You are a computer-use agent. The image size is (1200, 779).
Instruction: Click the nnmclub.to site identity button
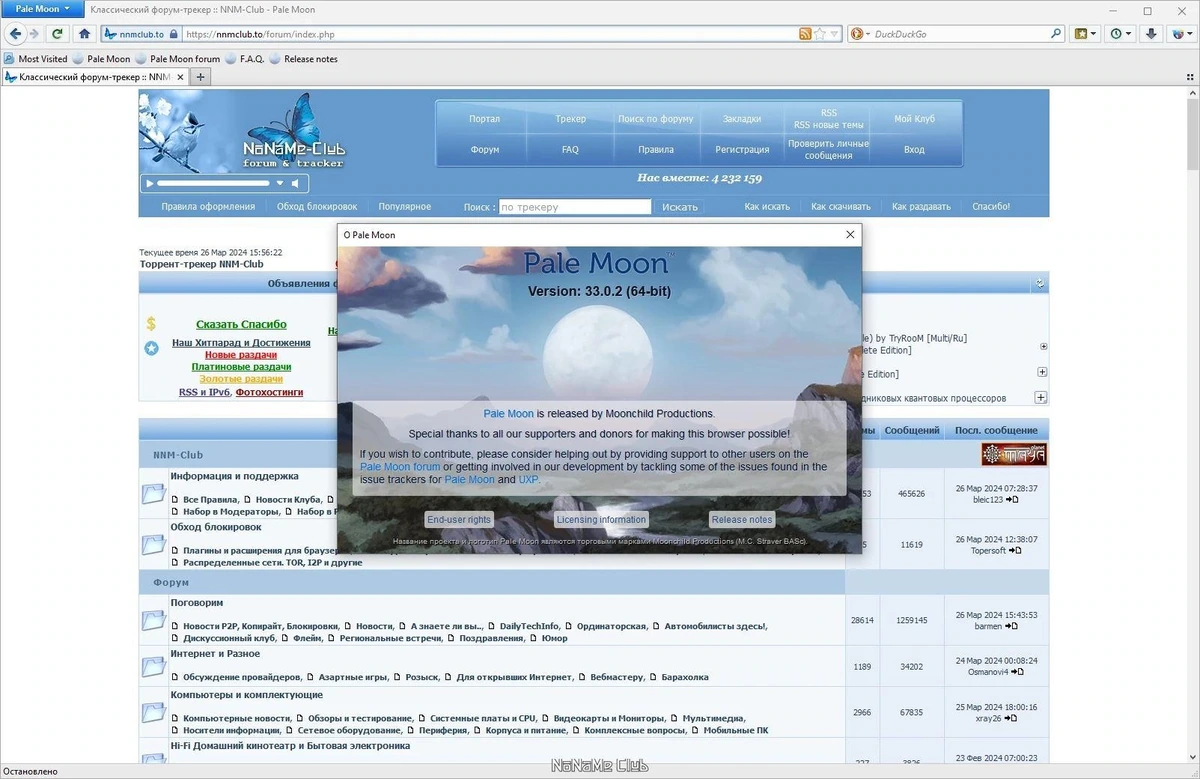click(141, 34)
